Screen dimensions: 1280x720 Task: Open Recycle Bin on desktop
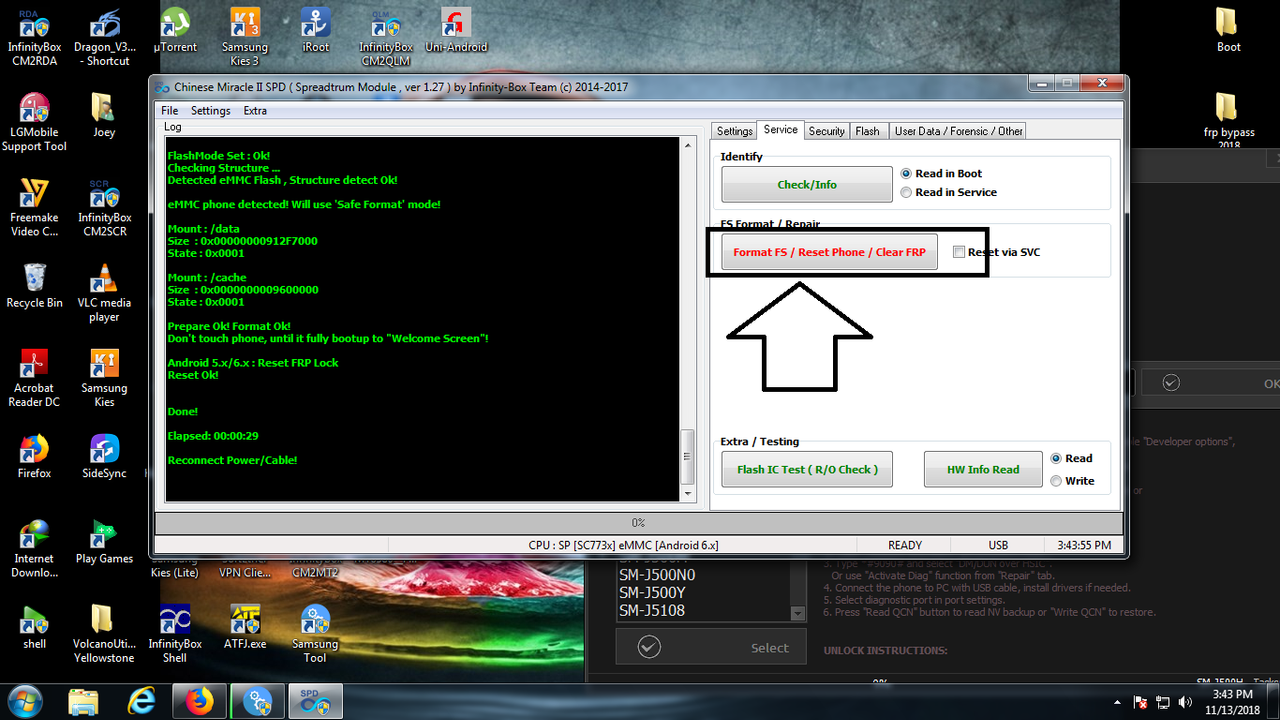point(34,285)
